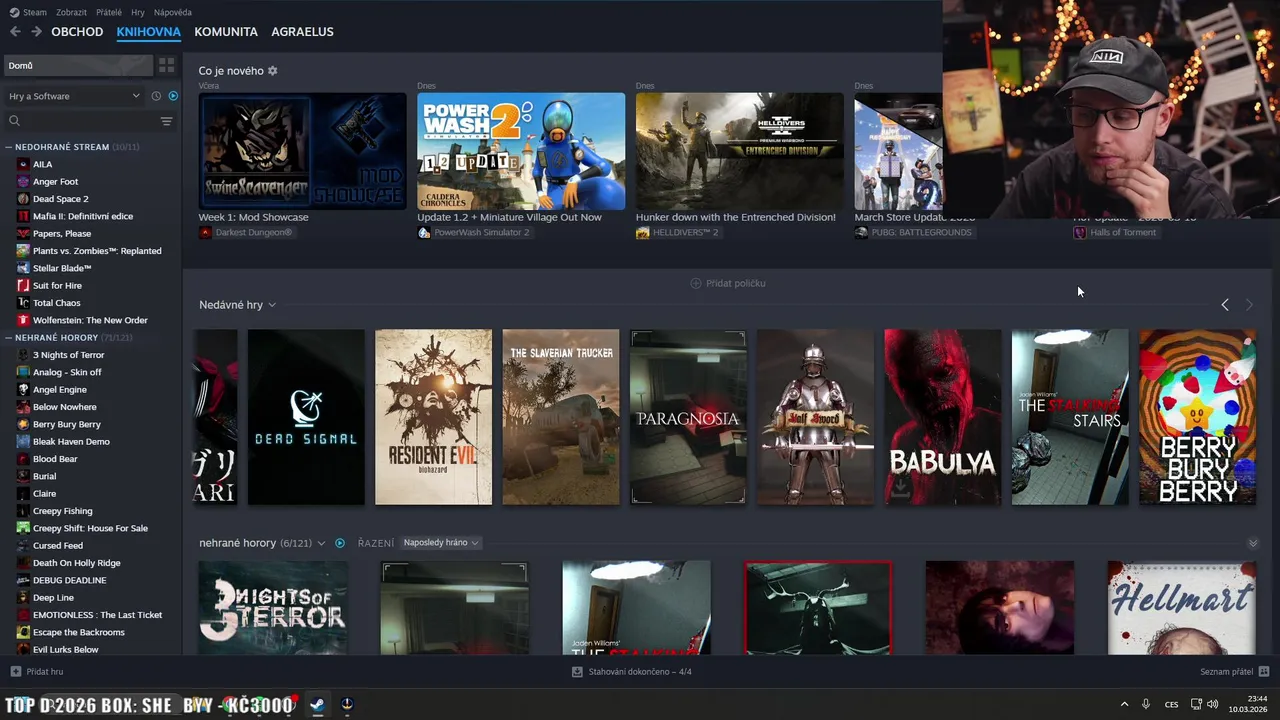Click the Creepy Fishing game icon
1280x720 pixels.
click(23, 511)
